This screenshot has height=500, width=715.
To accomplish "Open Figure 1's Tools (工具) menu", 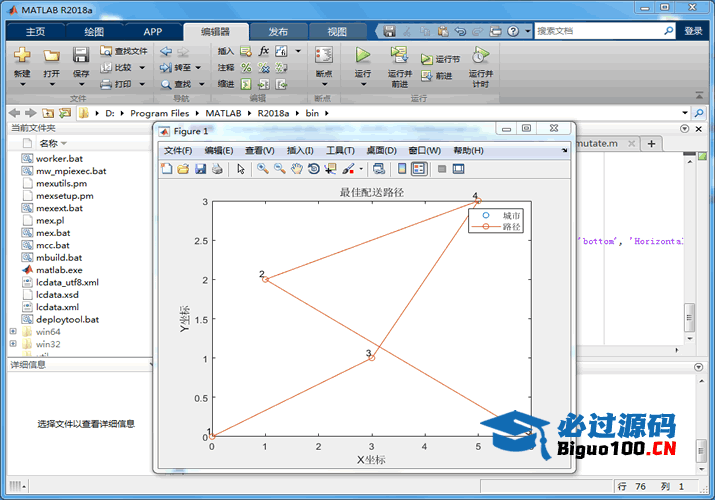I will coord(340,150).
